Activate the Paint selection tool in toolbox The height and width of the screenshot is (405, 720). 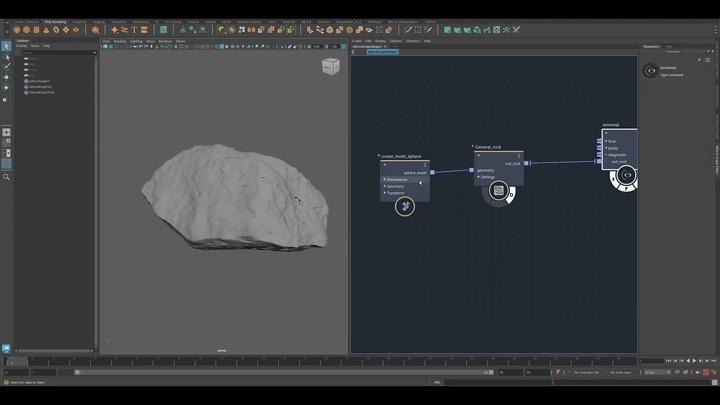6,67
